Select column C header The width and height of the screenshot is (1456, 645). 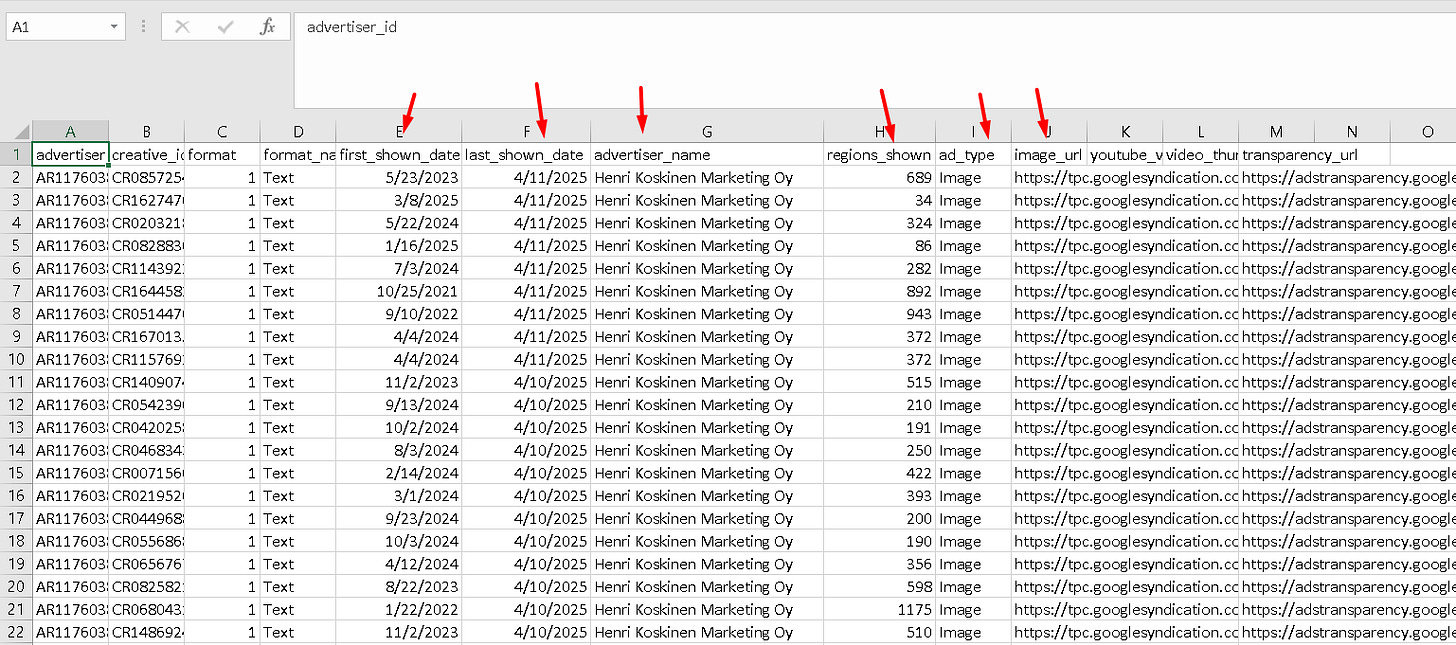pyautogui.click(x=222, y=132)
